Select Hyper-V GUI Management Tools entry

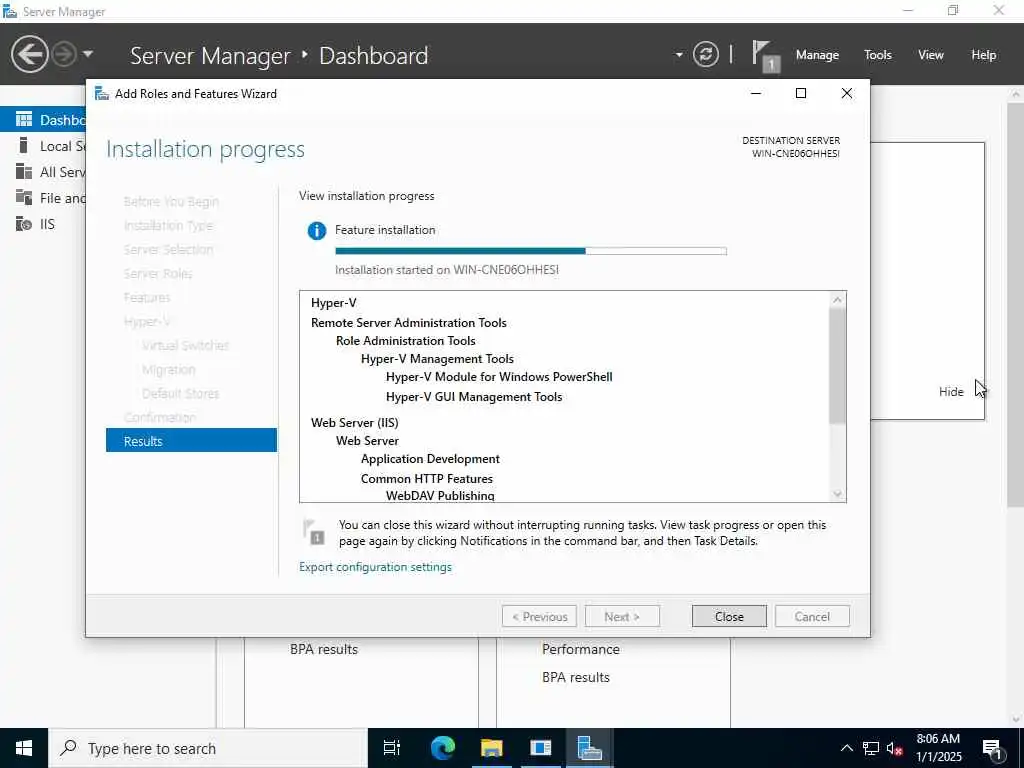coord(474,397)
